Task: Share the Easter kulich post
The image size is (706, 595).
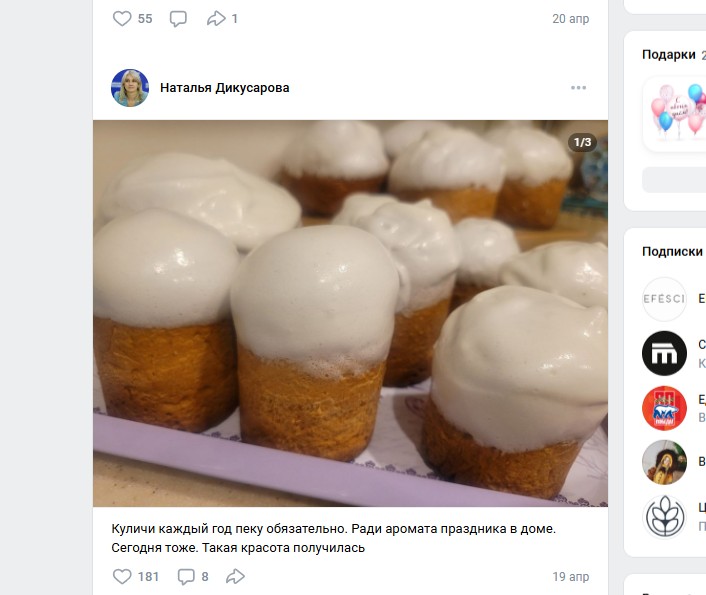Action: [236, 577]
